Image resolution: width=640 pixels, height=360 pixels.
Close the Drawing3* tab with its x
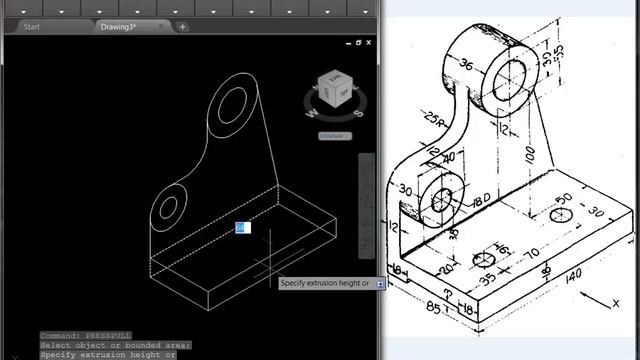[x=161, y=27]
